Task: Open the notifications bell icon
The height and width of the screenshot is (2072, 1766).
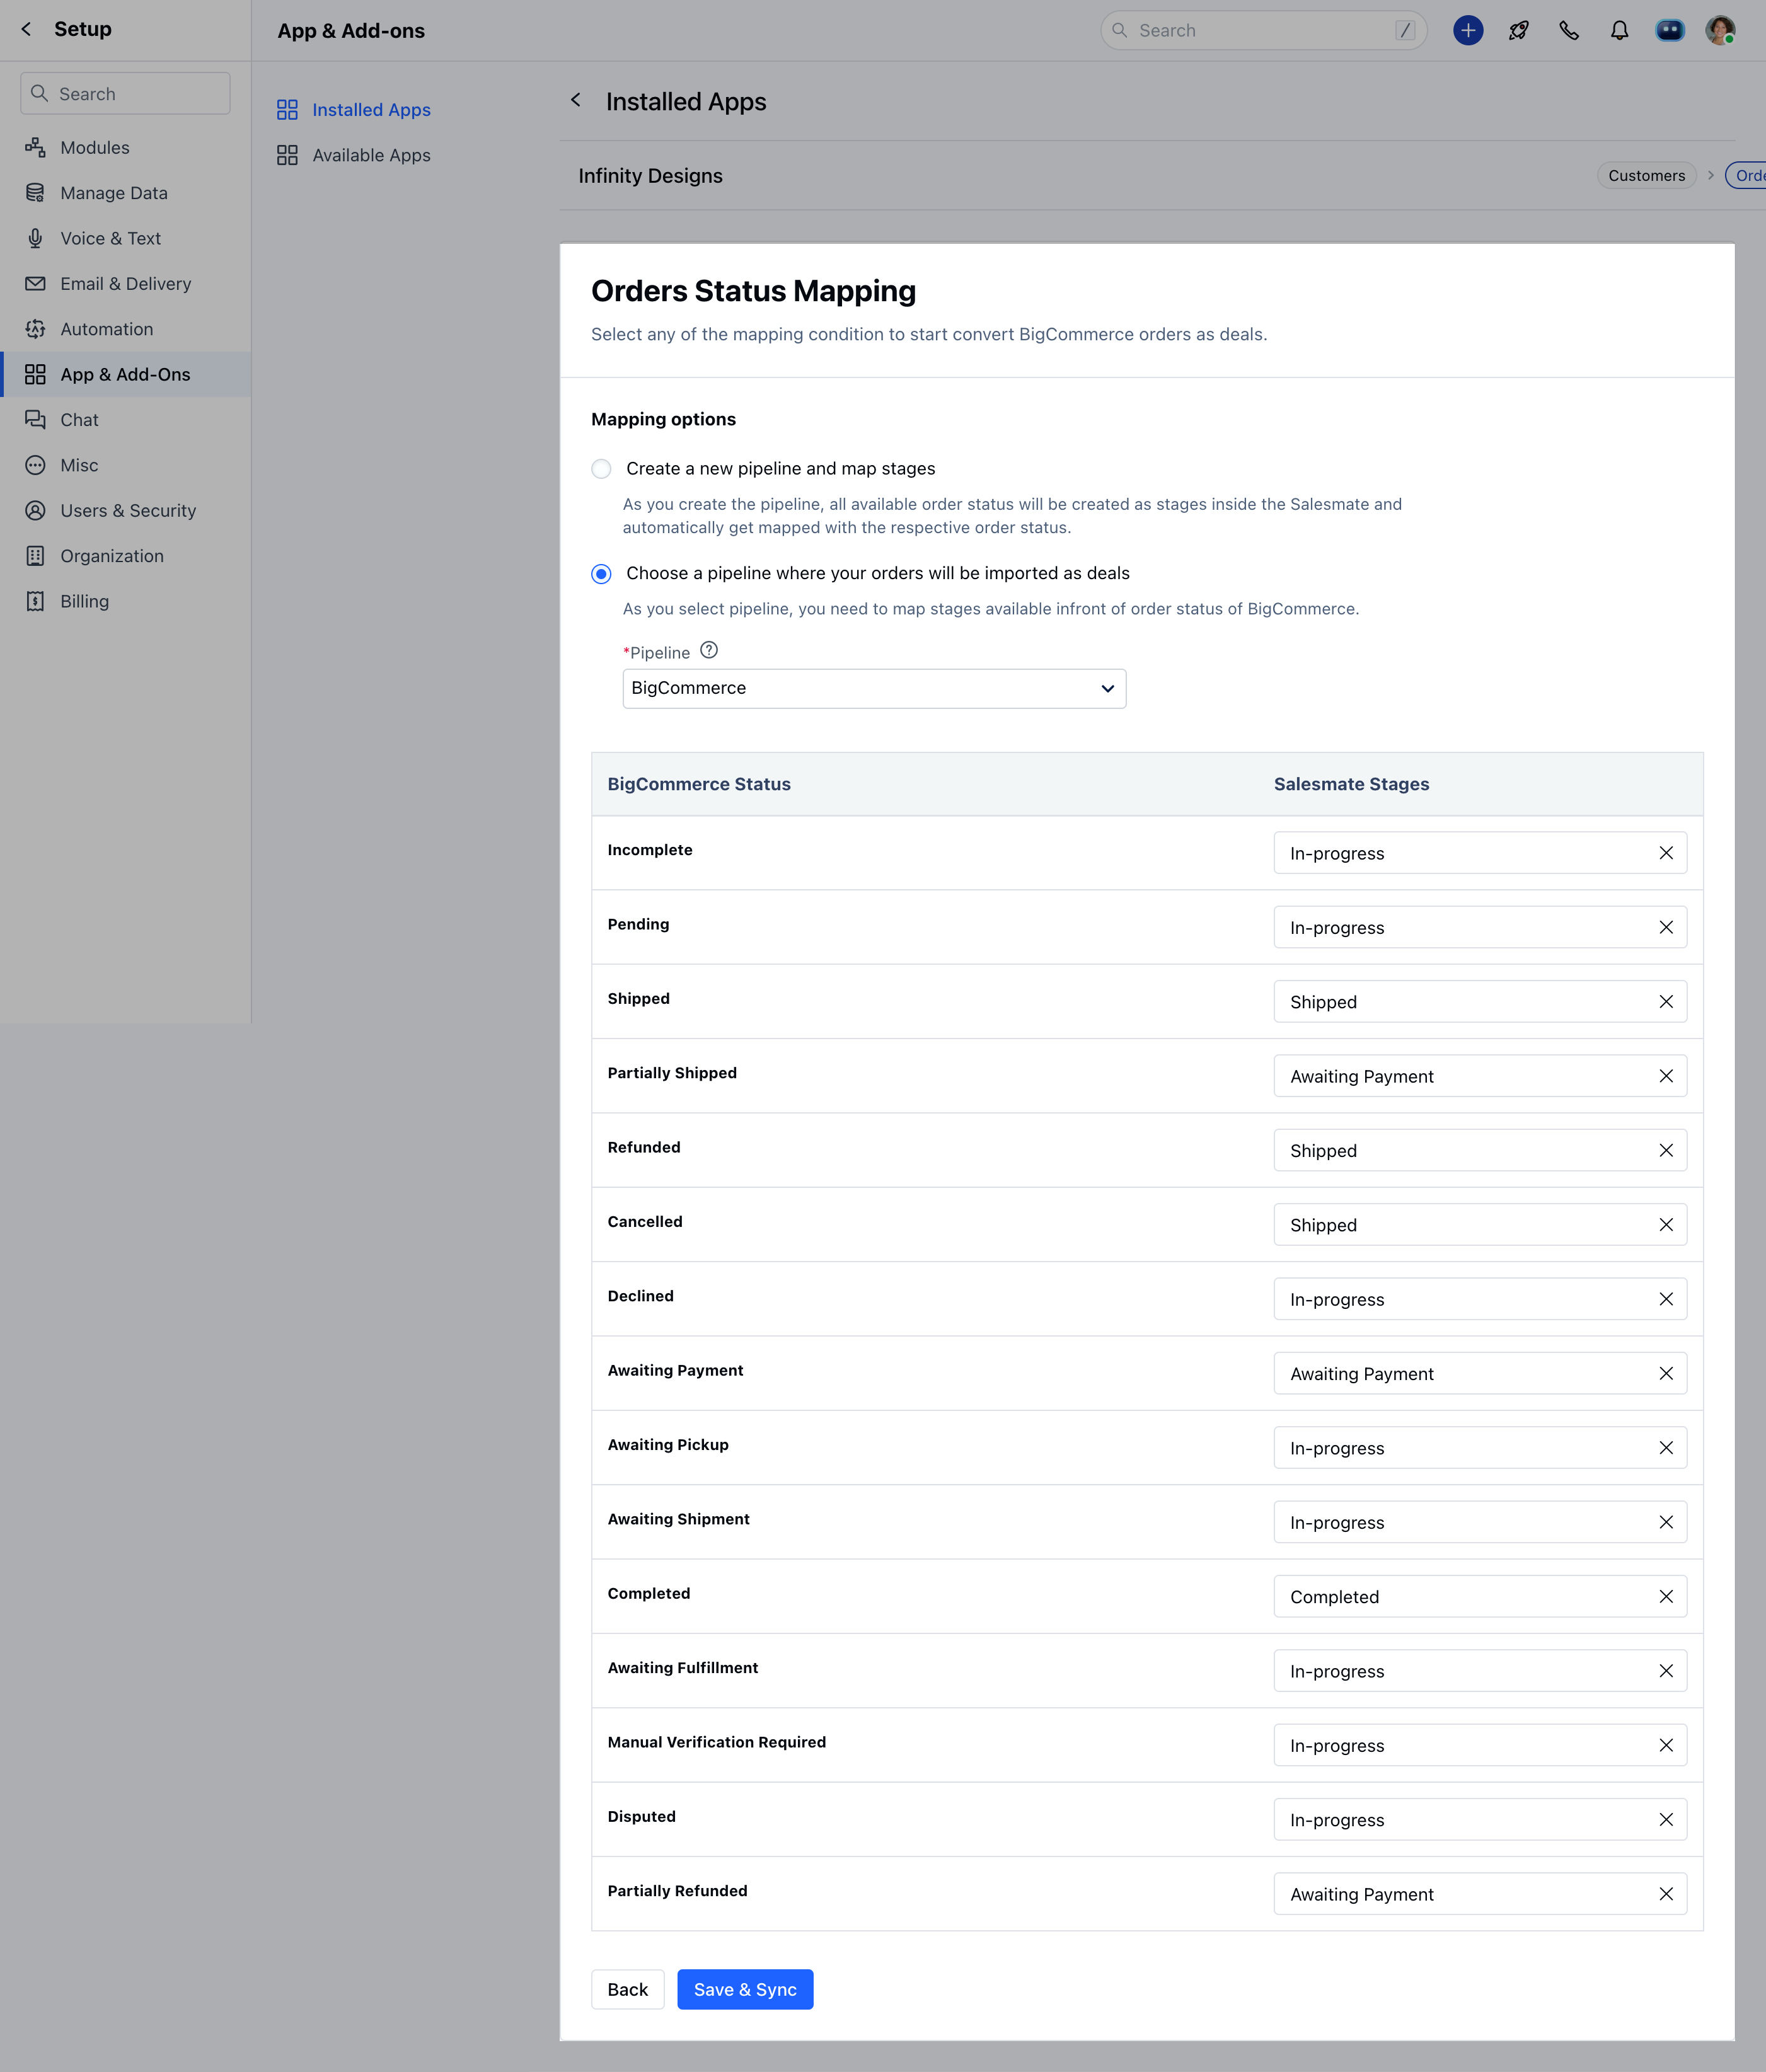Action: pos(1619,30)
